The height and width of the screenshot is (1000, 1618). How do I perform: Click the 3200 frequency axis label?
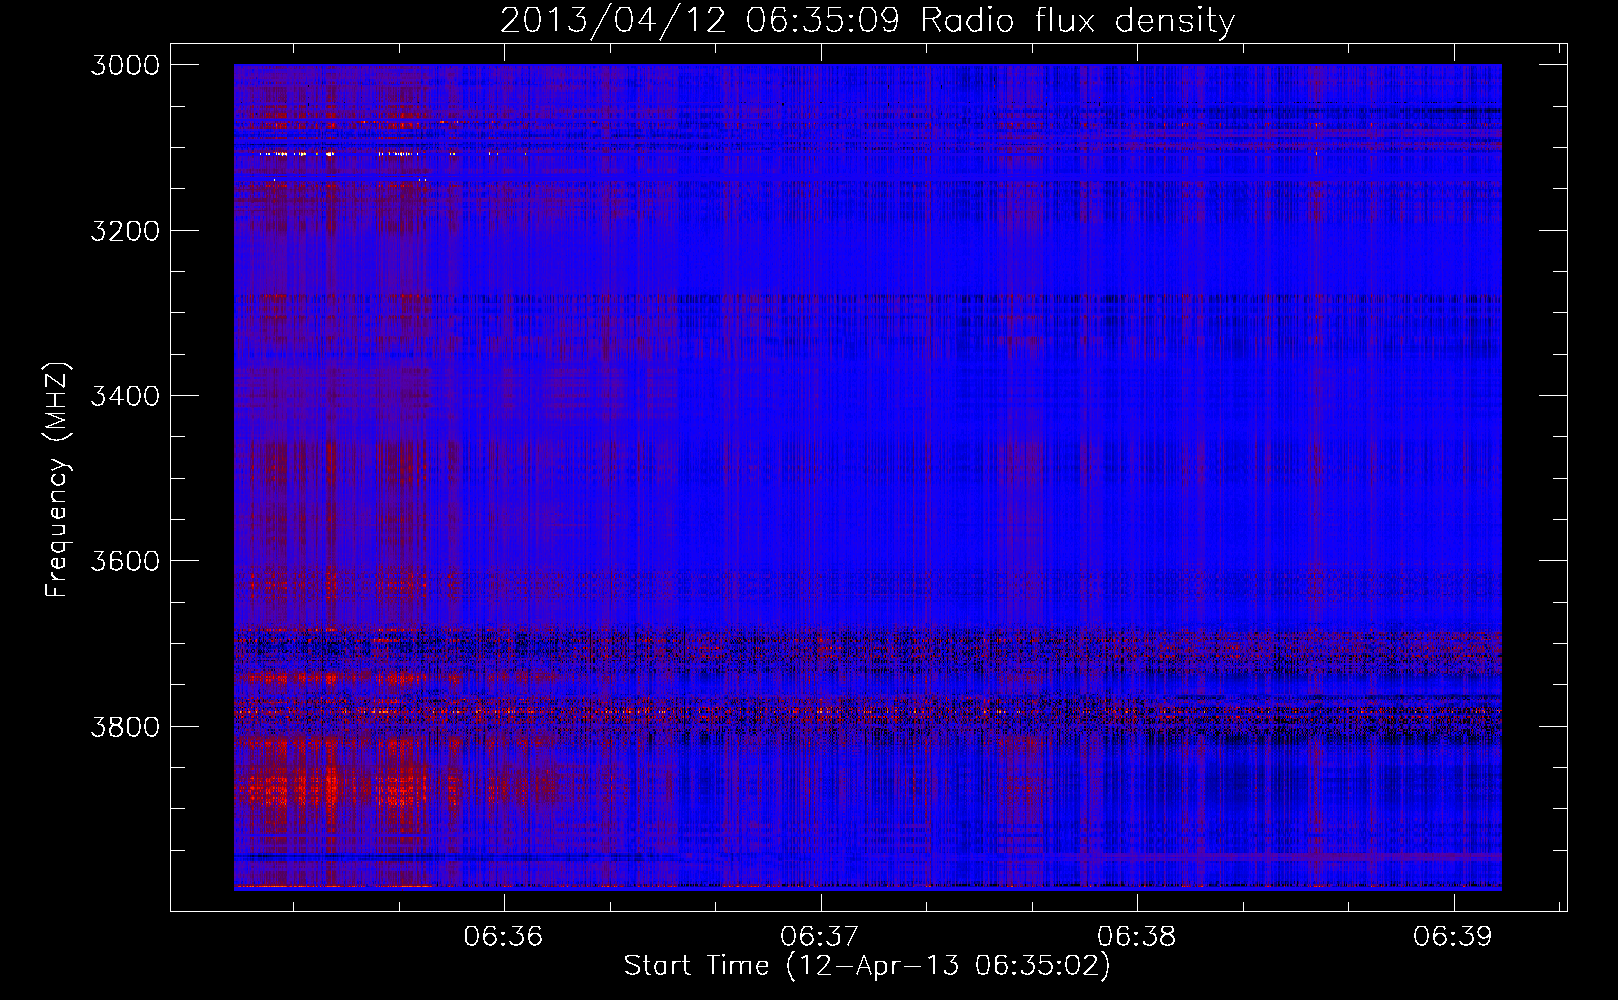124,231
